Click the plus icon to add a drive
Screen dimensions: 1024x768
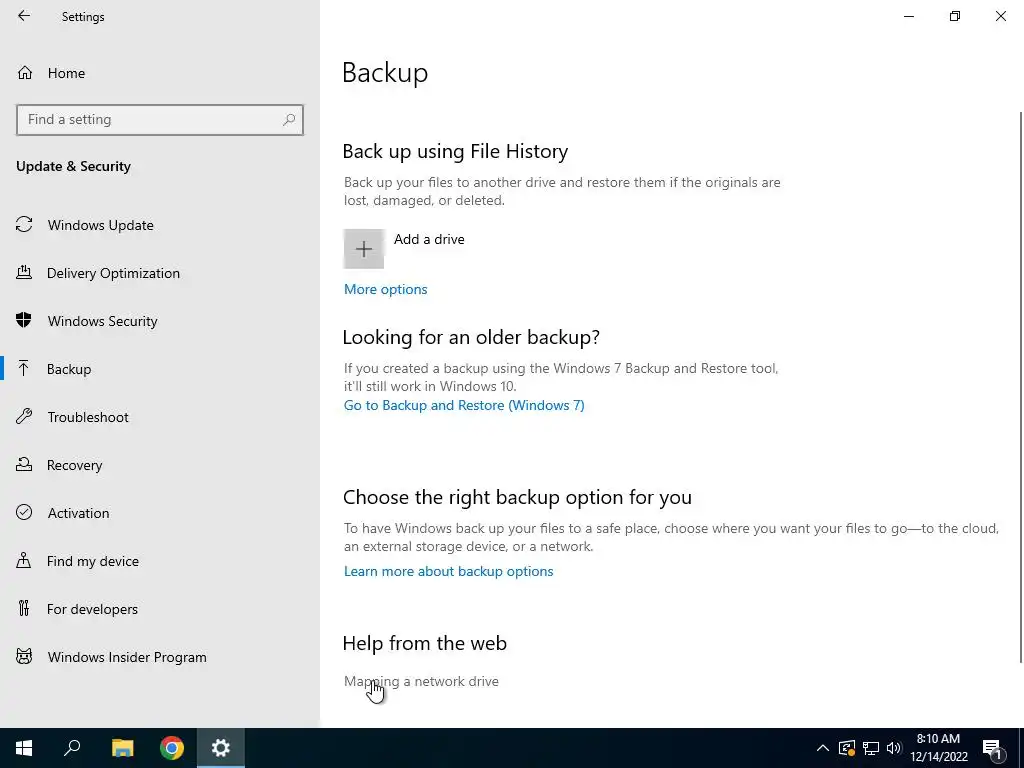pos(364,249)
